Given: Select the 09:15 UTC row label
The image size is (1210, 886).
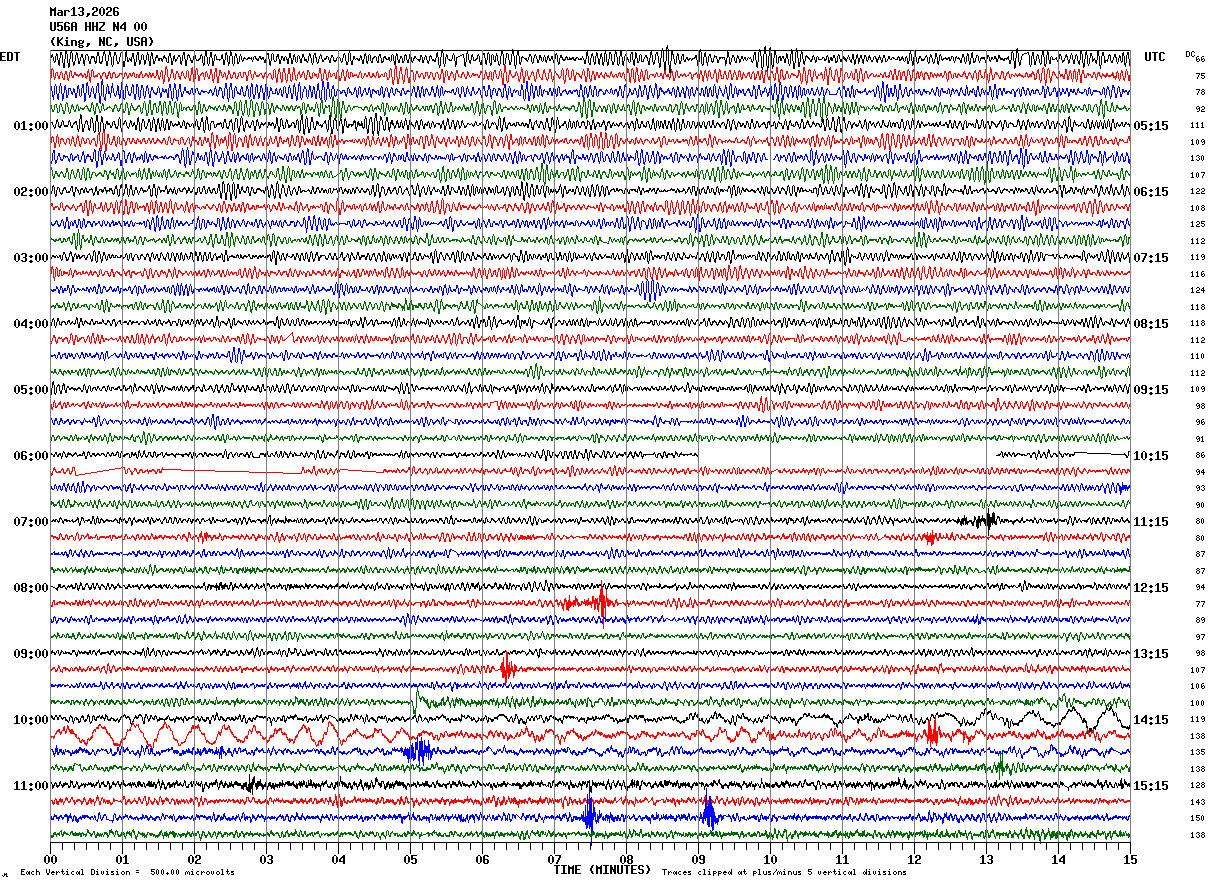Looking at the screenshot, I should click(x=1151, y=390).
